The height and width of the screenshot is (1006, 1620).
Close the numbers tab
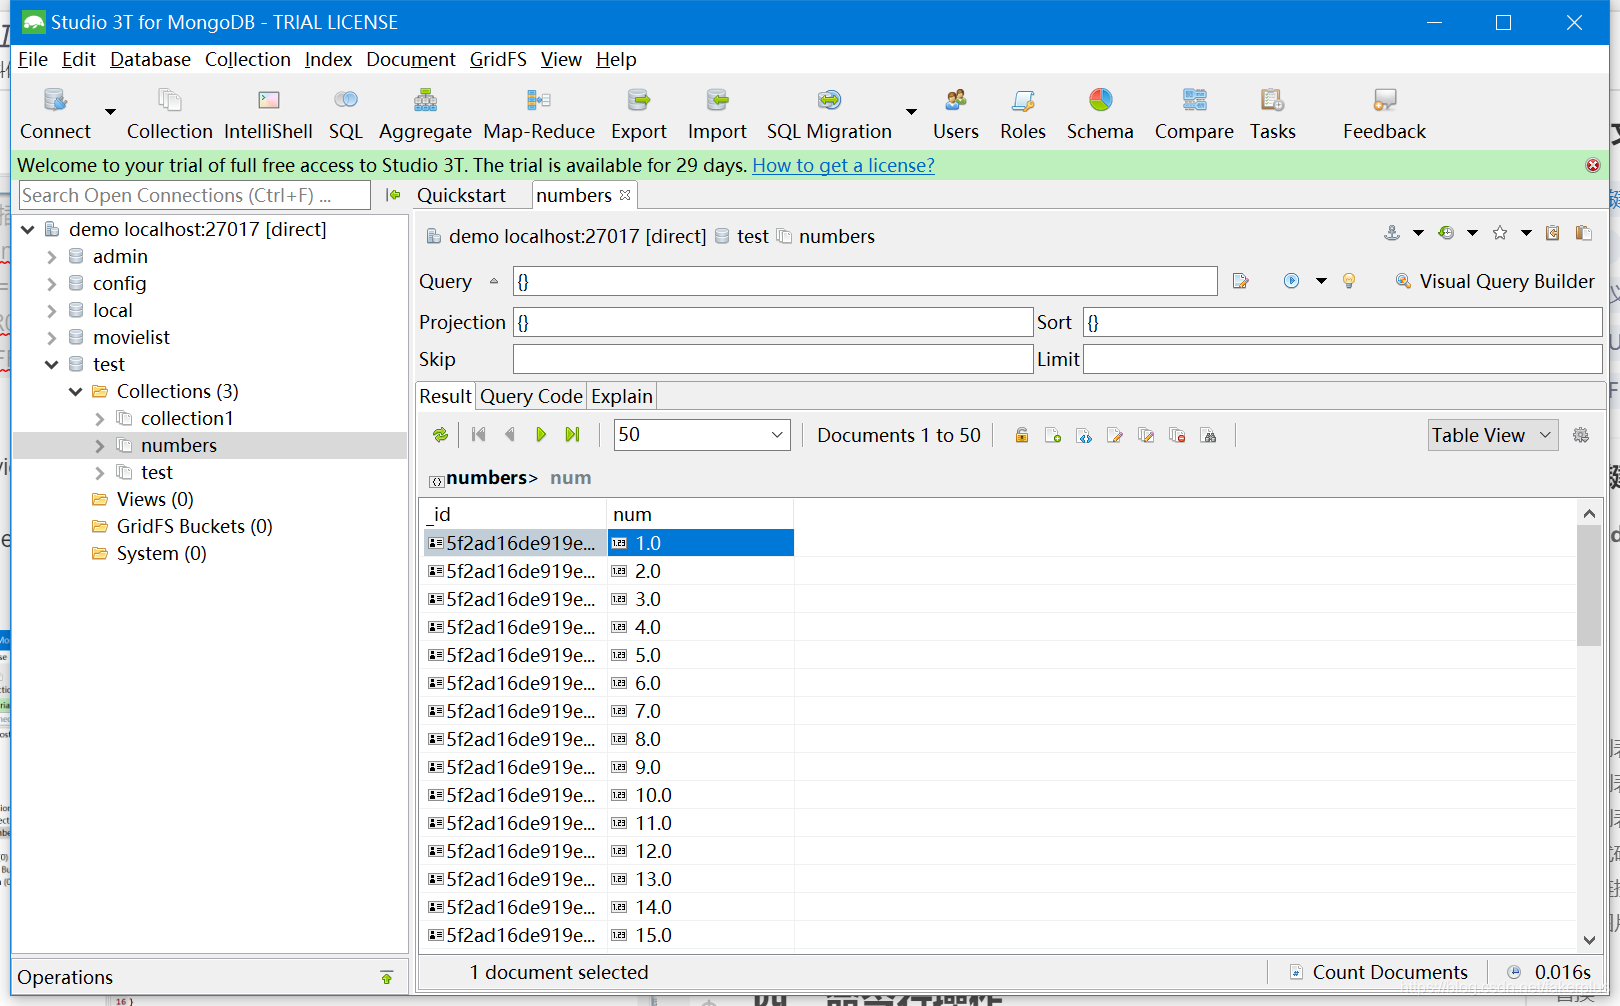click(625, 195)
